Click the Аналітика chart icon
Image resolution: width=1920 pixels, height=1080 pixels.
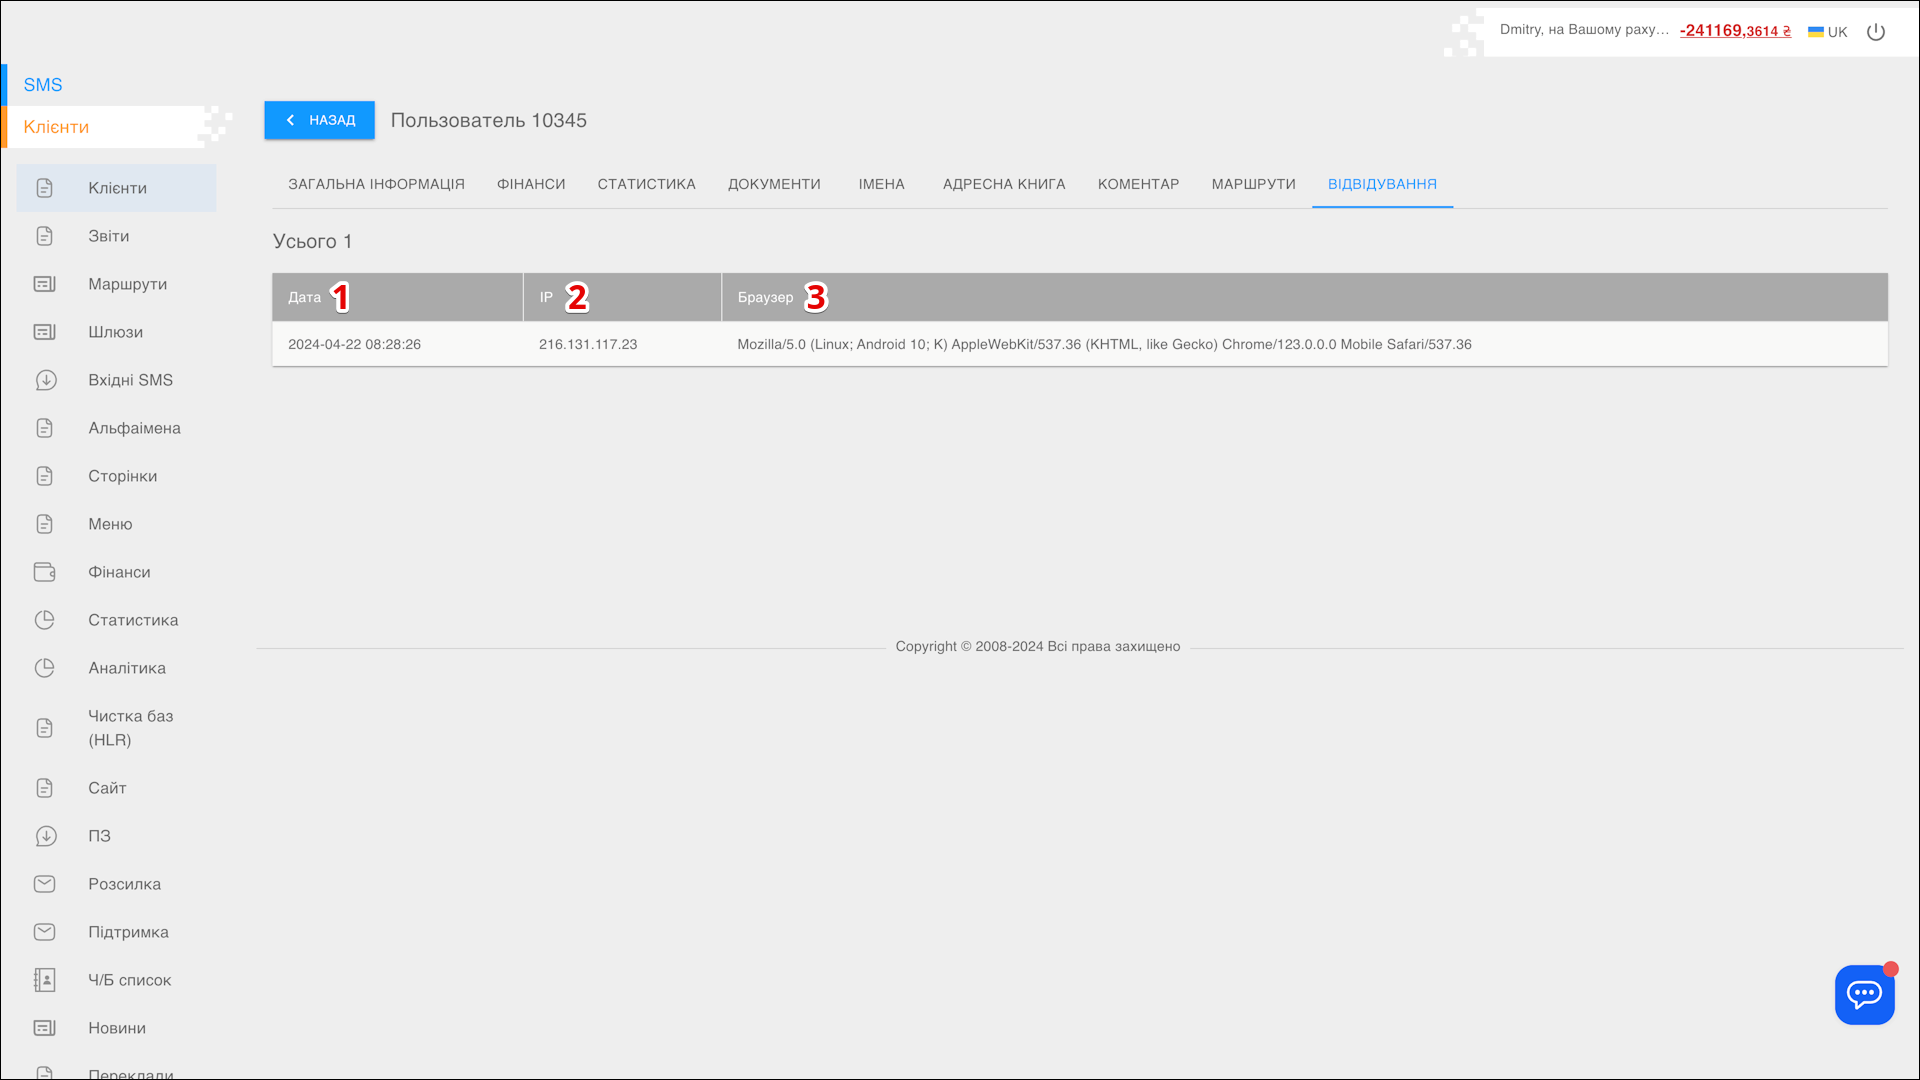point(45,668)
